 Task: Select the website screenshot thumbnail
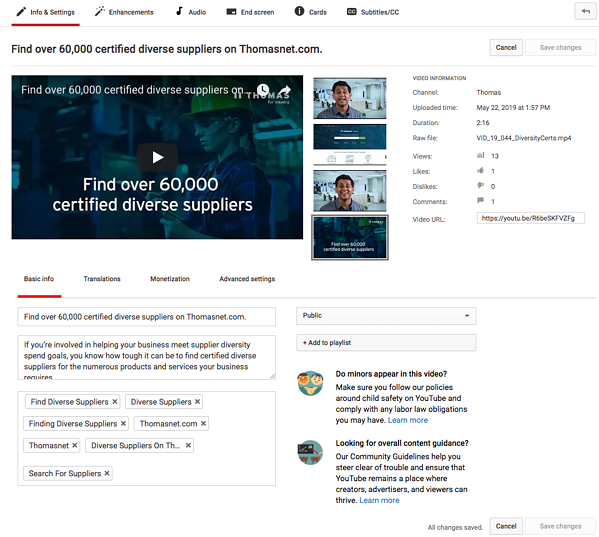[x=350, y=144]
